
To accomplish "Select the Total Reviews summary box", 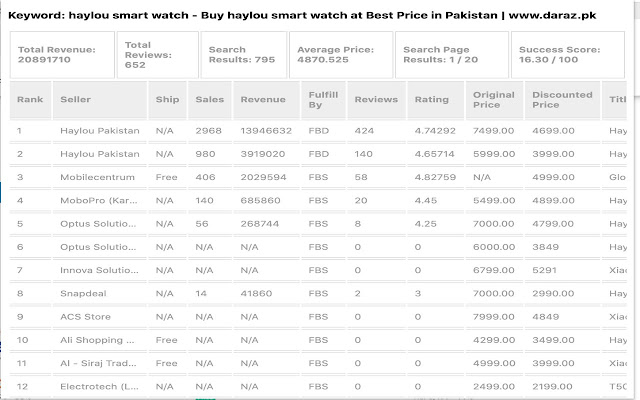I will pos(158,55).
